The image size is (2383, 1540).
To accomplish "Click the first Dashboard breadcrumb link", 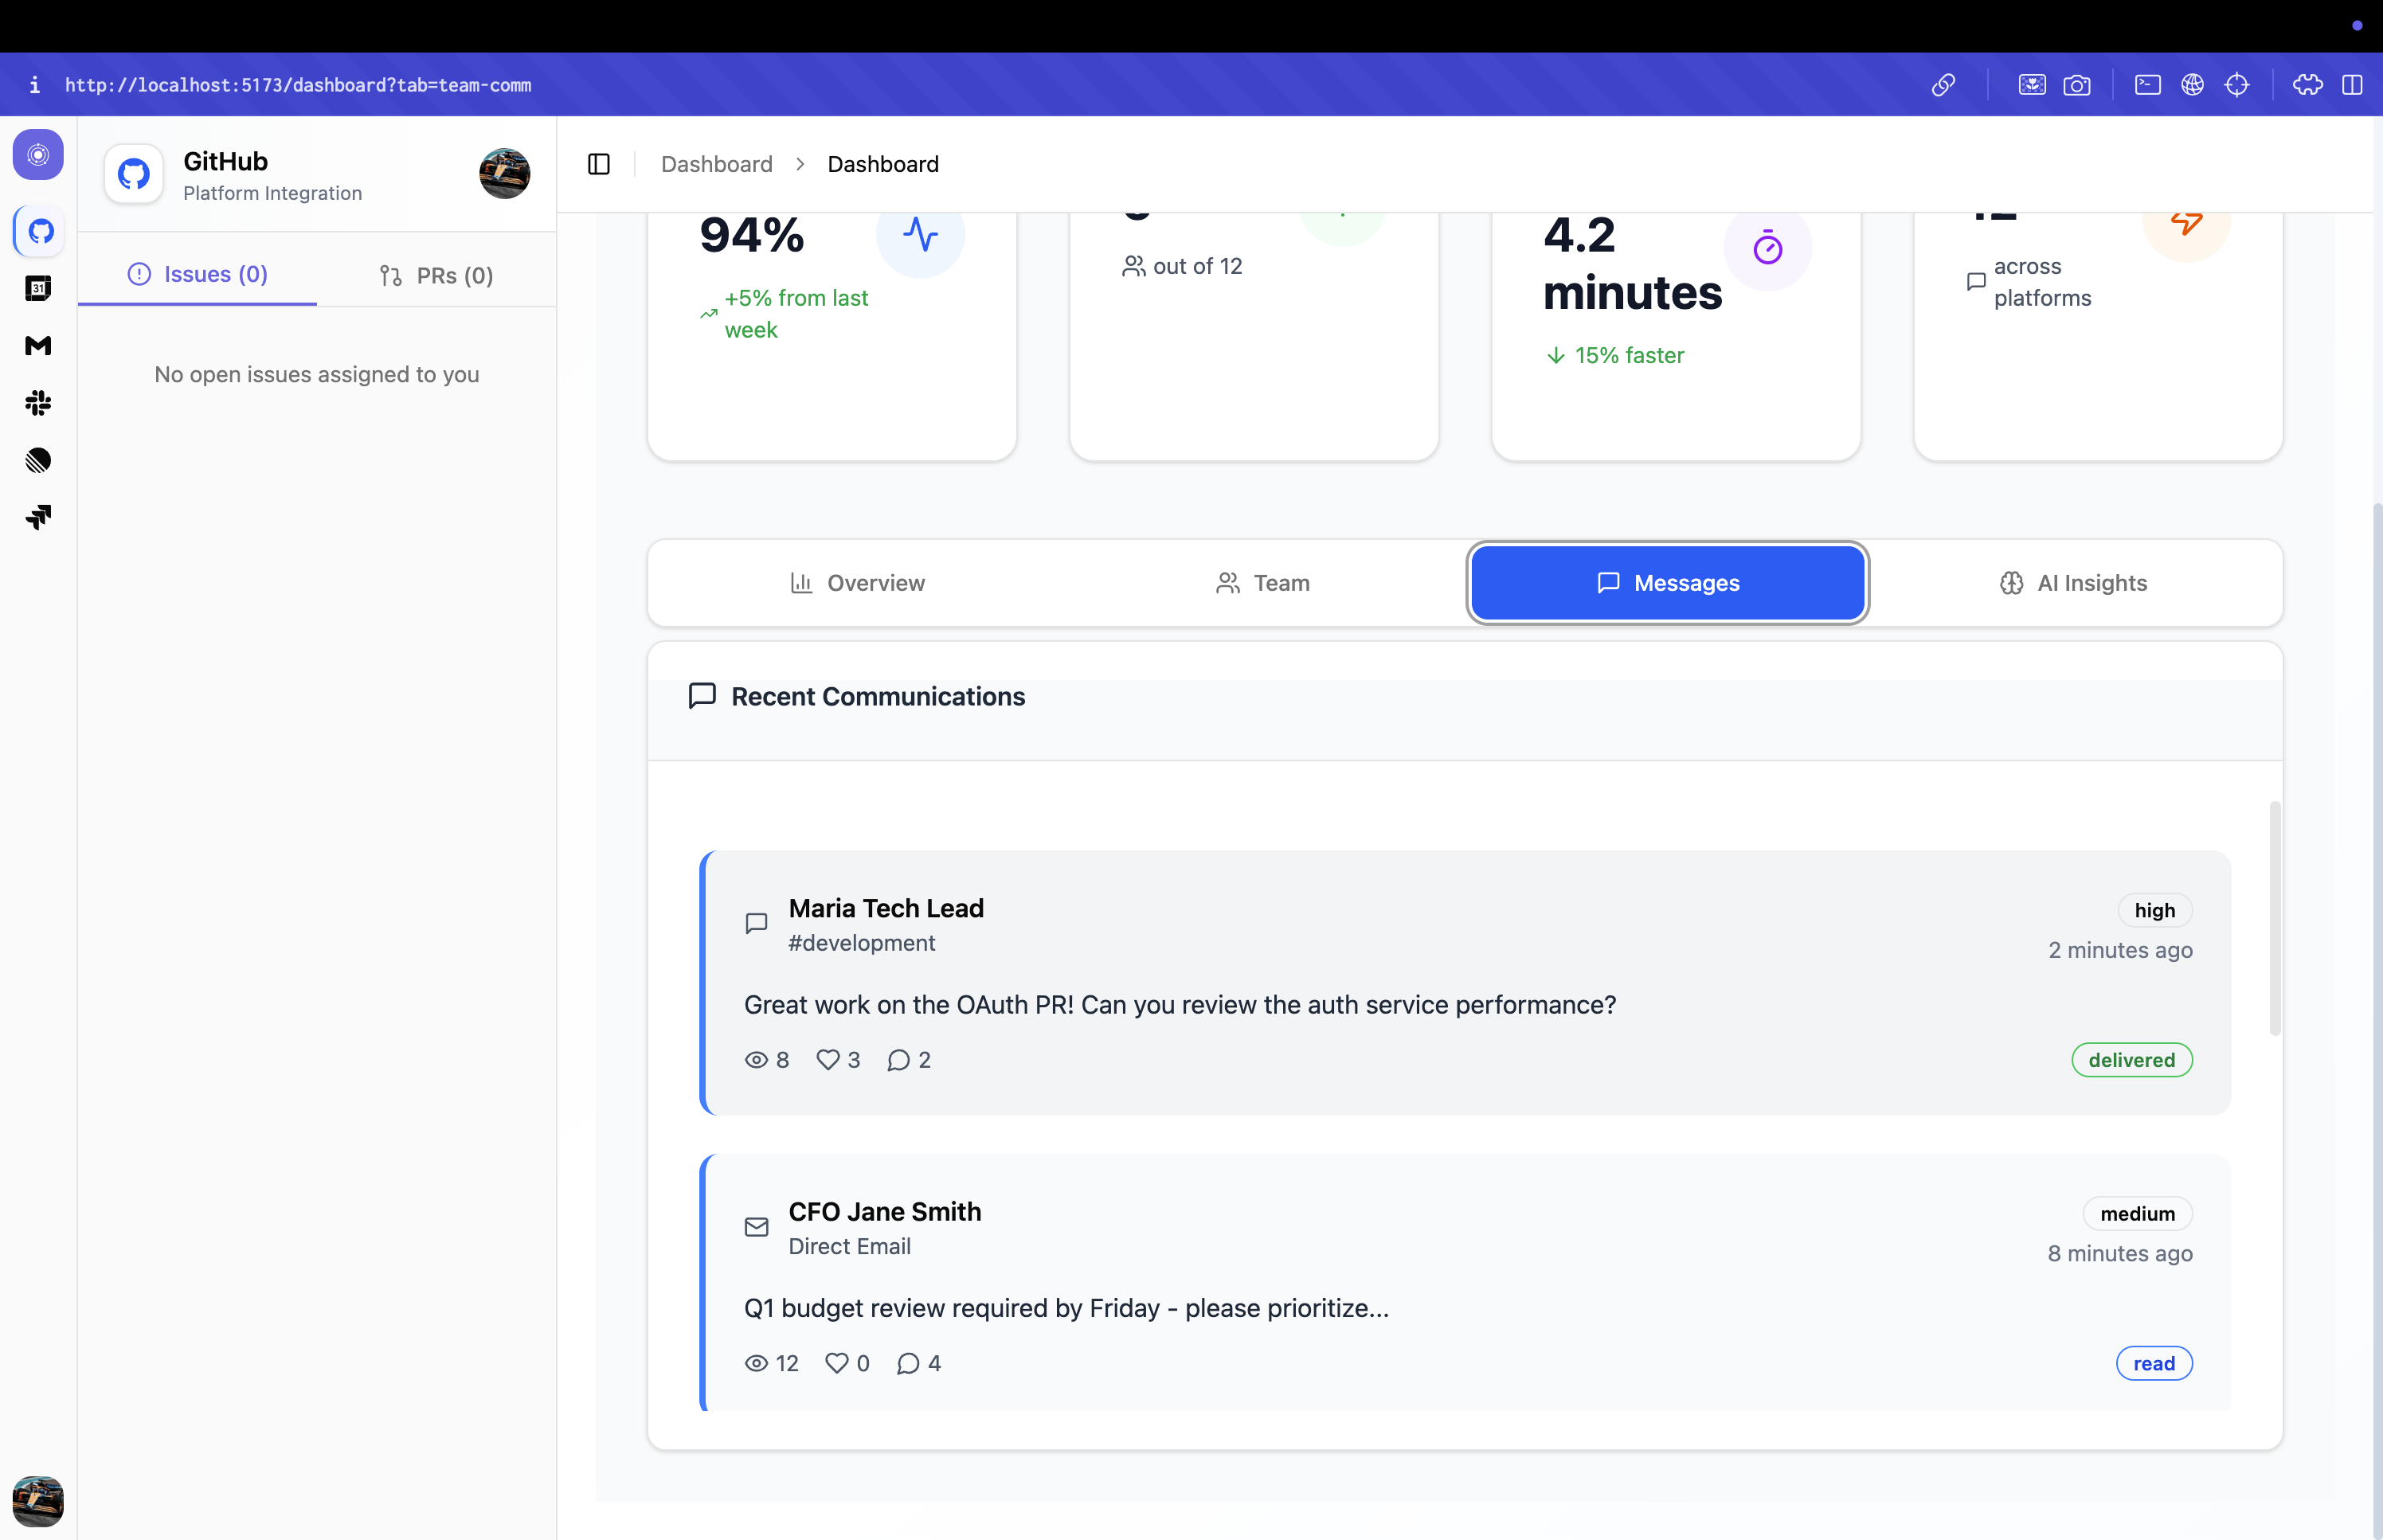I will click(x=716, y=164).
